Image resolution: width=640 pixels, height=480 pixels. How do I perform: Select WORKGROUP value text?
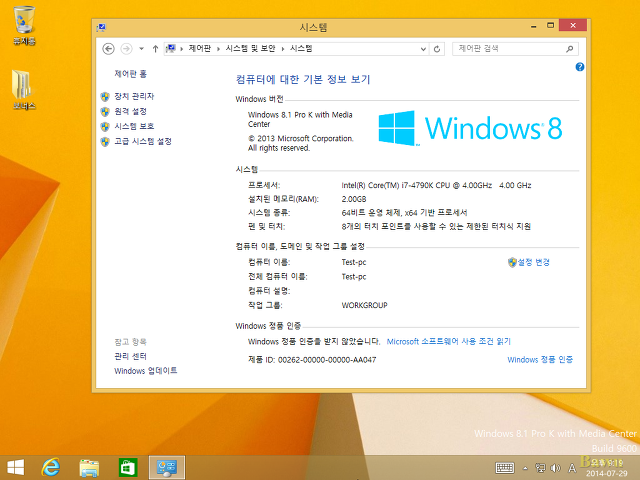(364, 305)
